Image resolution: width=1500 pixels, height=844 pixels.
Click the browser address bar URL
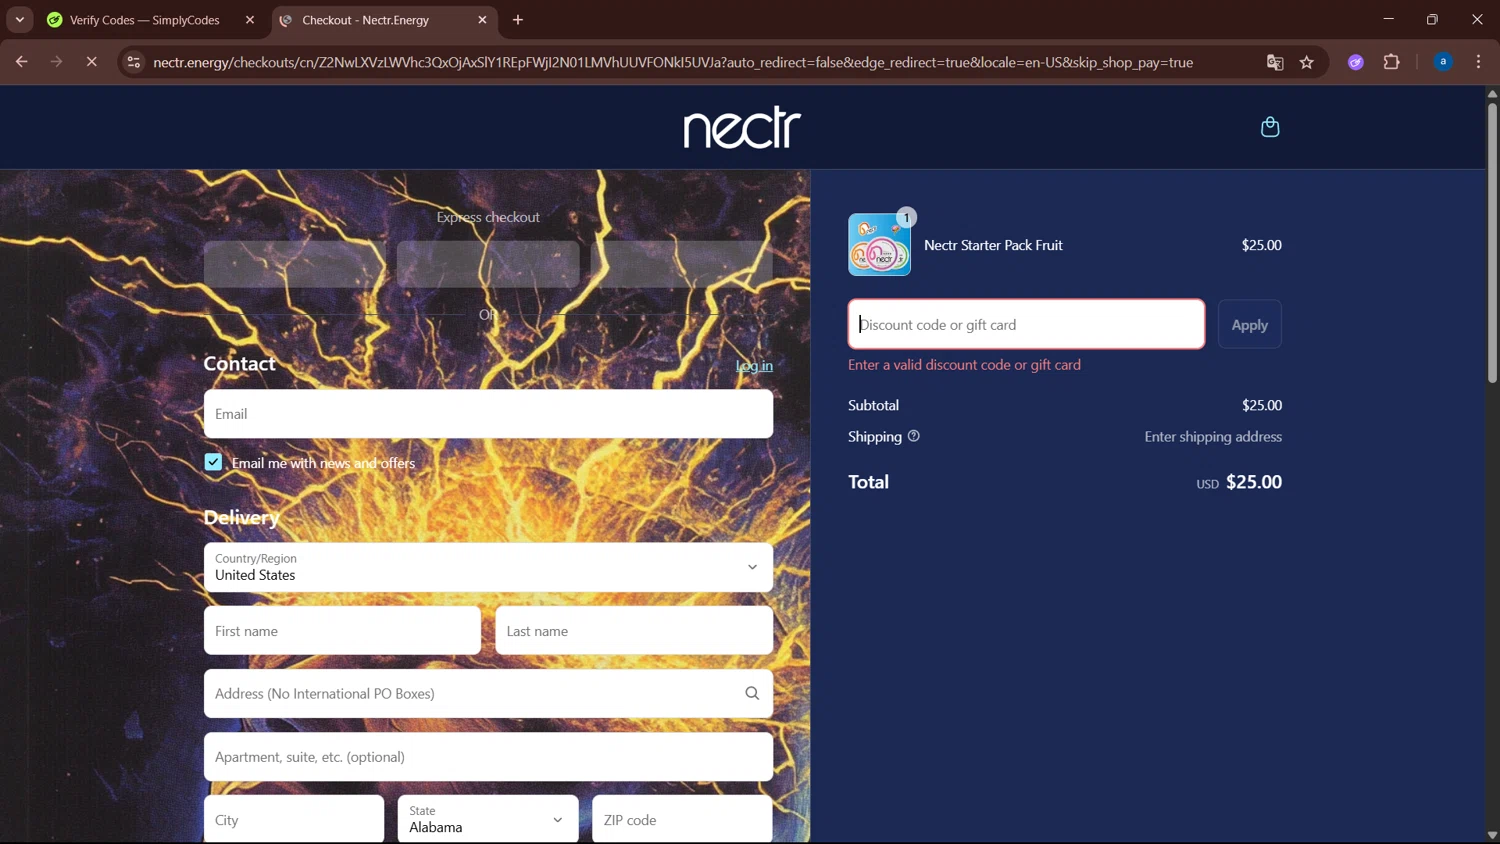pyautogui.click(x=673, y=62)
